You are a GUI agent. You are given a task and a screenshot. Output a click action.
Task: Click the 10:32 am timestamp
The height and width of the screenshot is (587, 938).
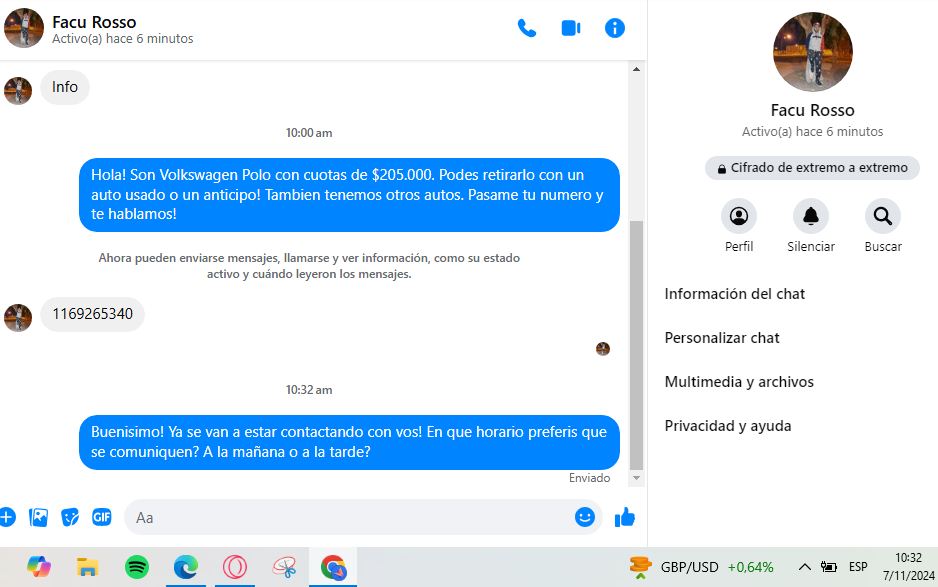309,390
